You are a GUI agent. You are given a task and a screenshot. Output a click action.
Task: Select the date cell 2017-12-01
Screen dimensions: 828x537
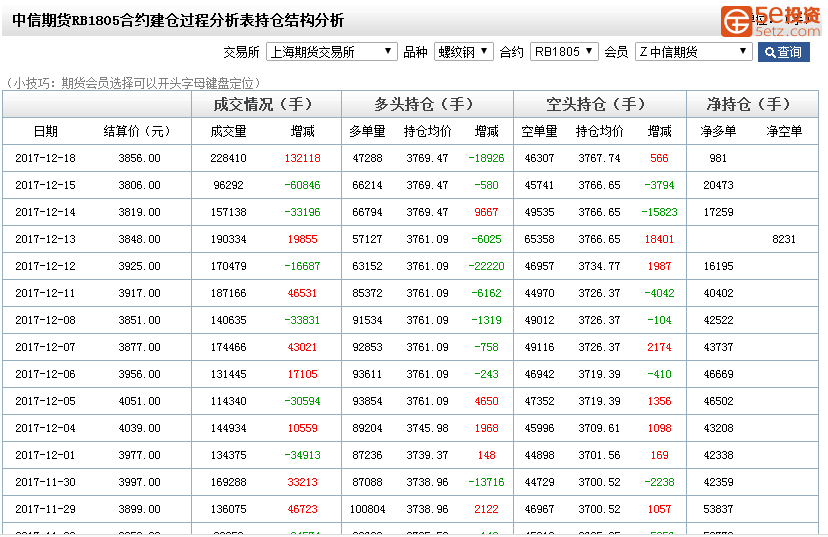45,455
